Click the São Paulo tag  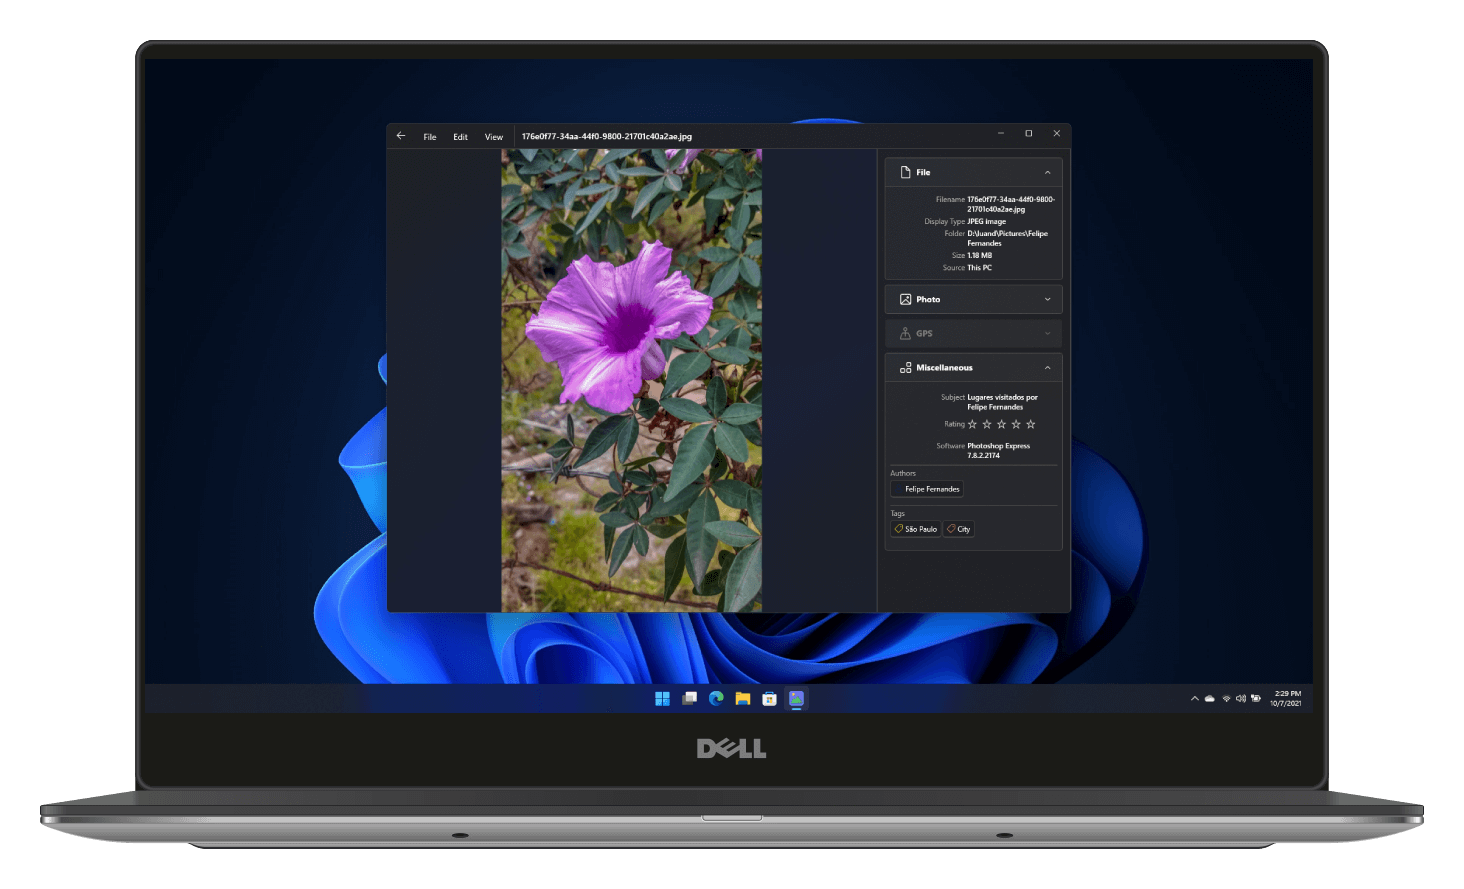pyautogui.click(x=914, y=528)
